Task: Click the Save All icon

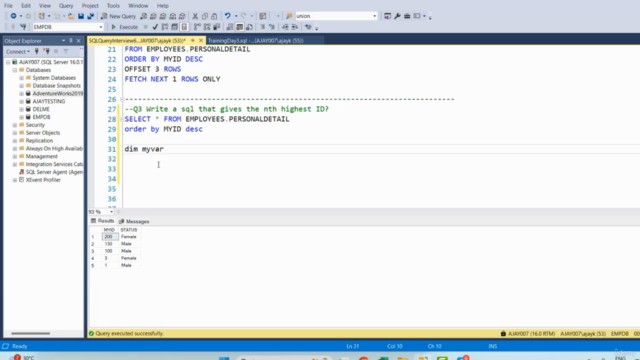Action: tap(91, 16)
